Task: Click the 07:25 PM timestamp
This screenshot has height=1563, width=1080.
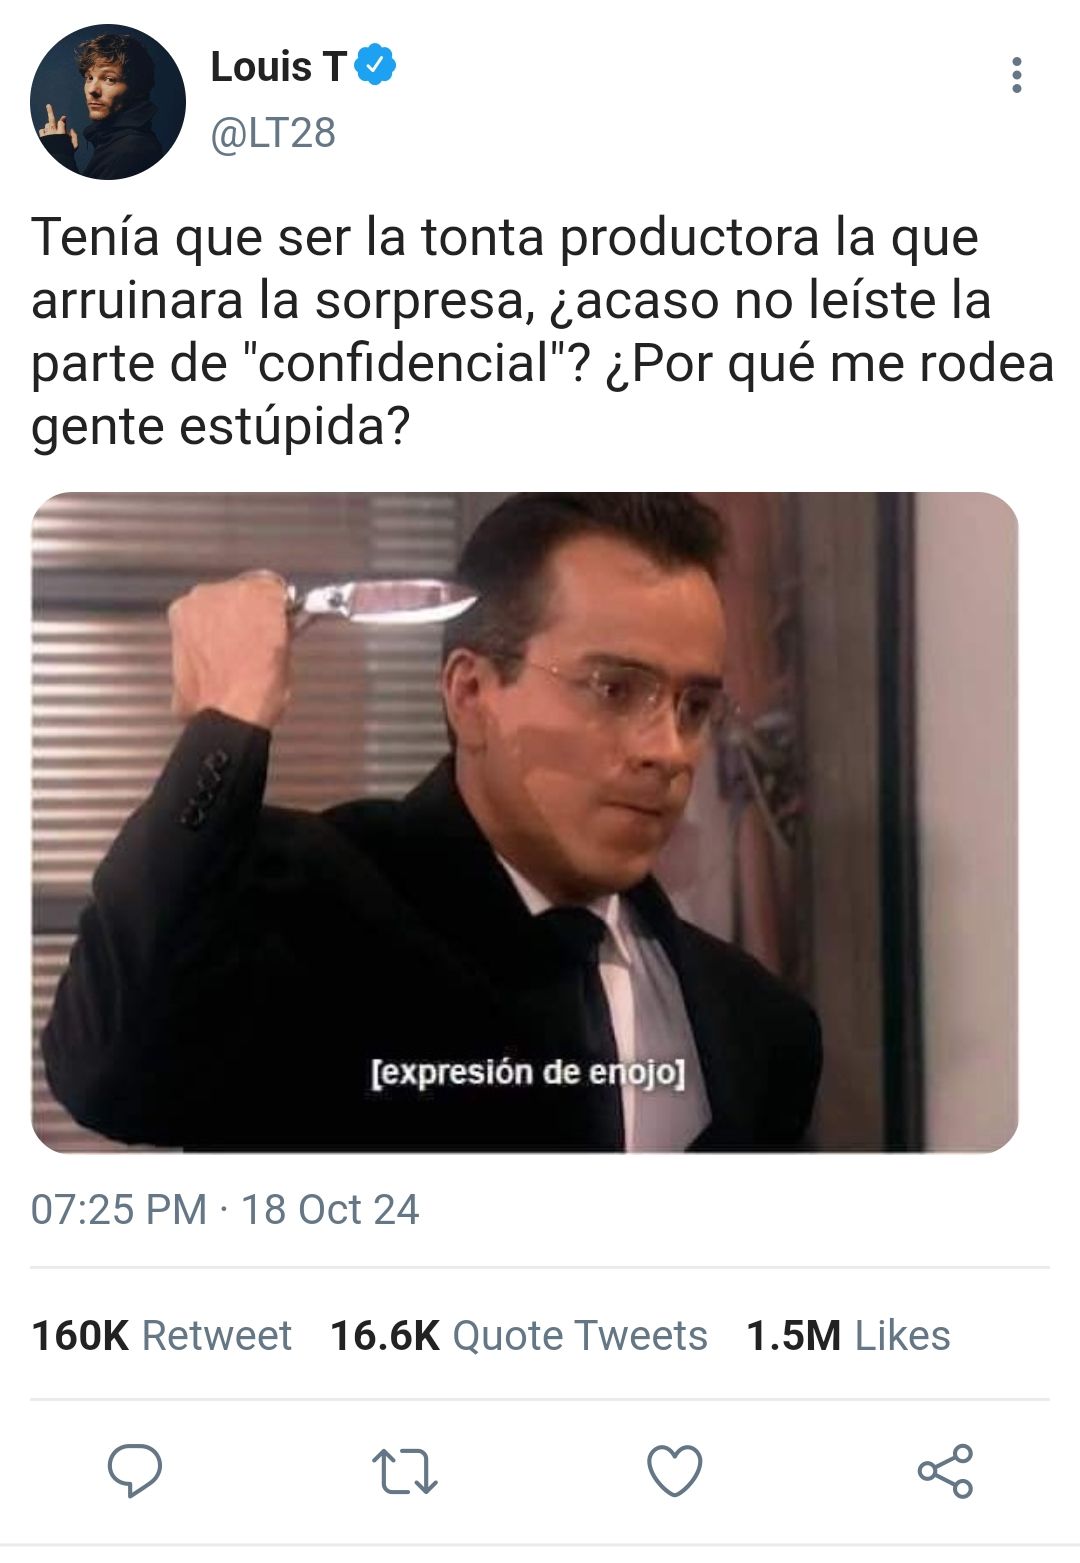Action: point(119,1209)
